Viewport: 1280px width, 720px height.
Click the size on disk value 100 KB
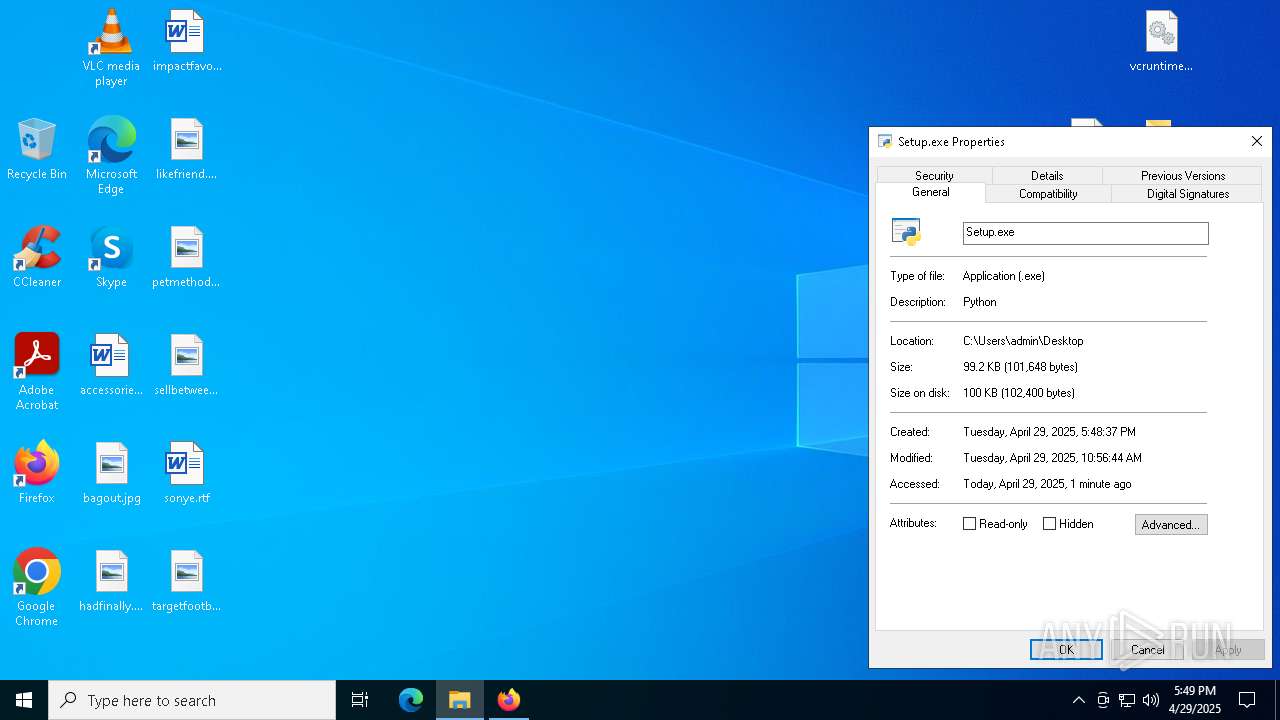pyautogui.click(x=1019, y=393)
